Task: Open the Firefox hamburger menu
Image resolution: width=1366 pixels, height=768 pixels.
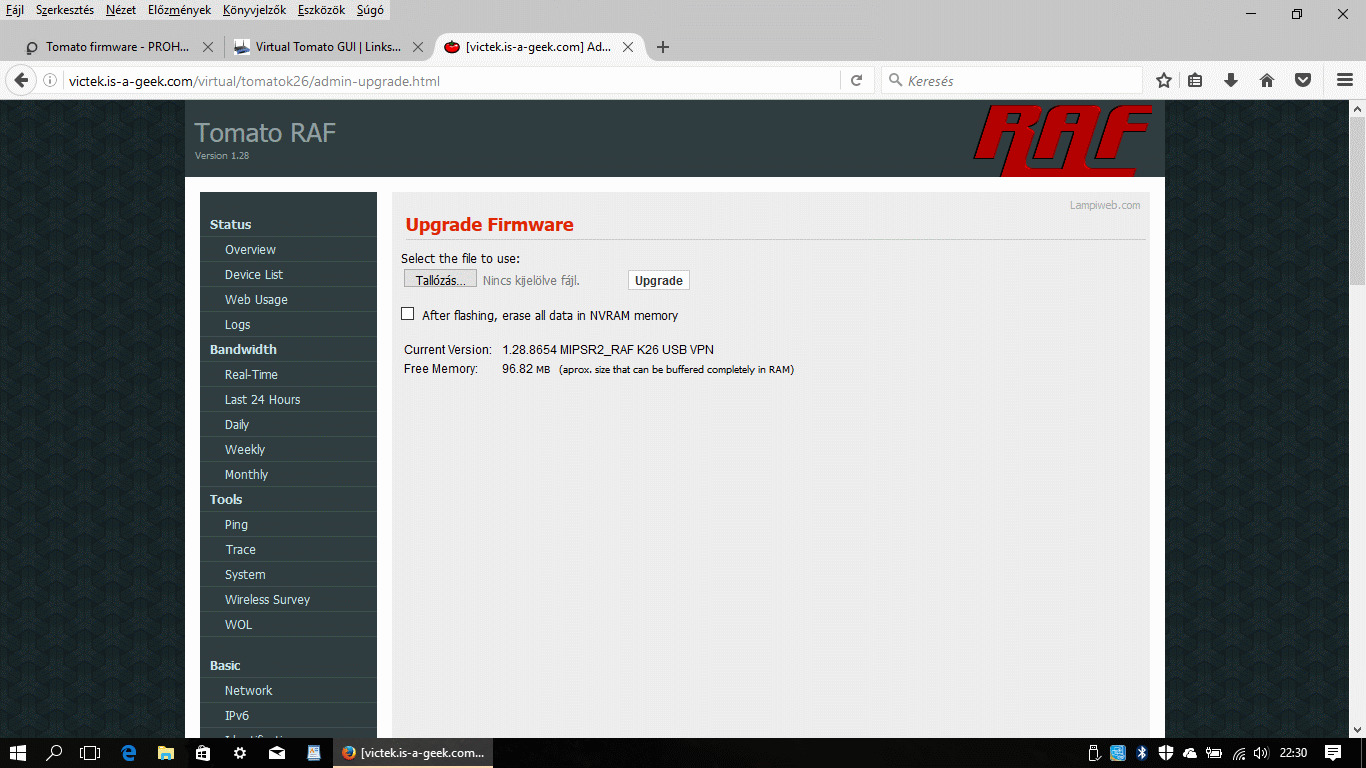Action: pyautogui.click(x=1345, y=81)
